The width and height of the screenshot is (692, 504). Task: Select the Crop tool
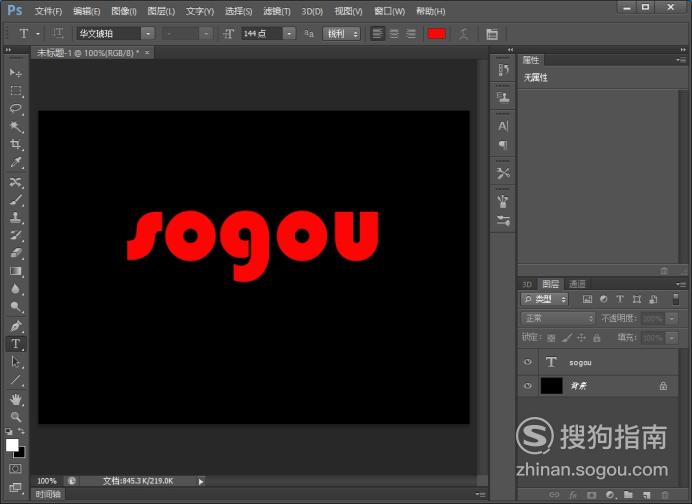(16, 145)
